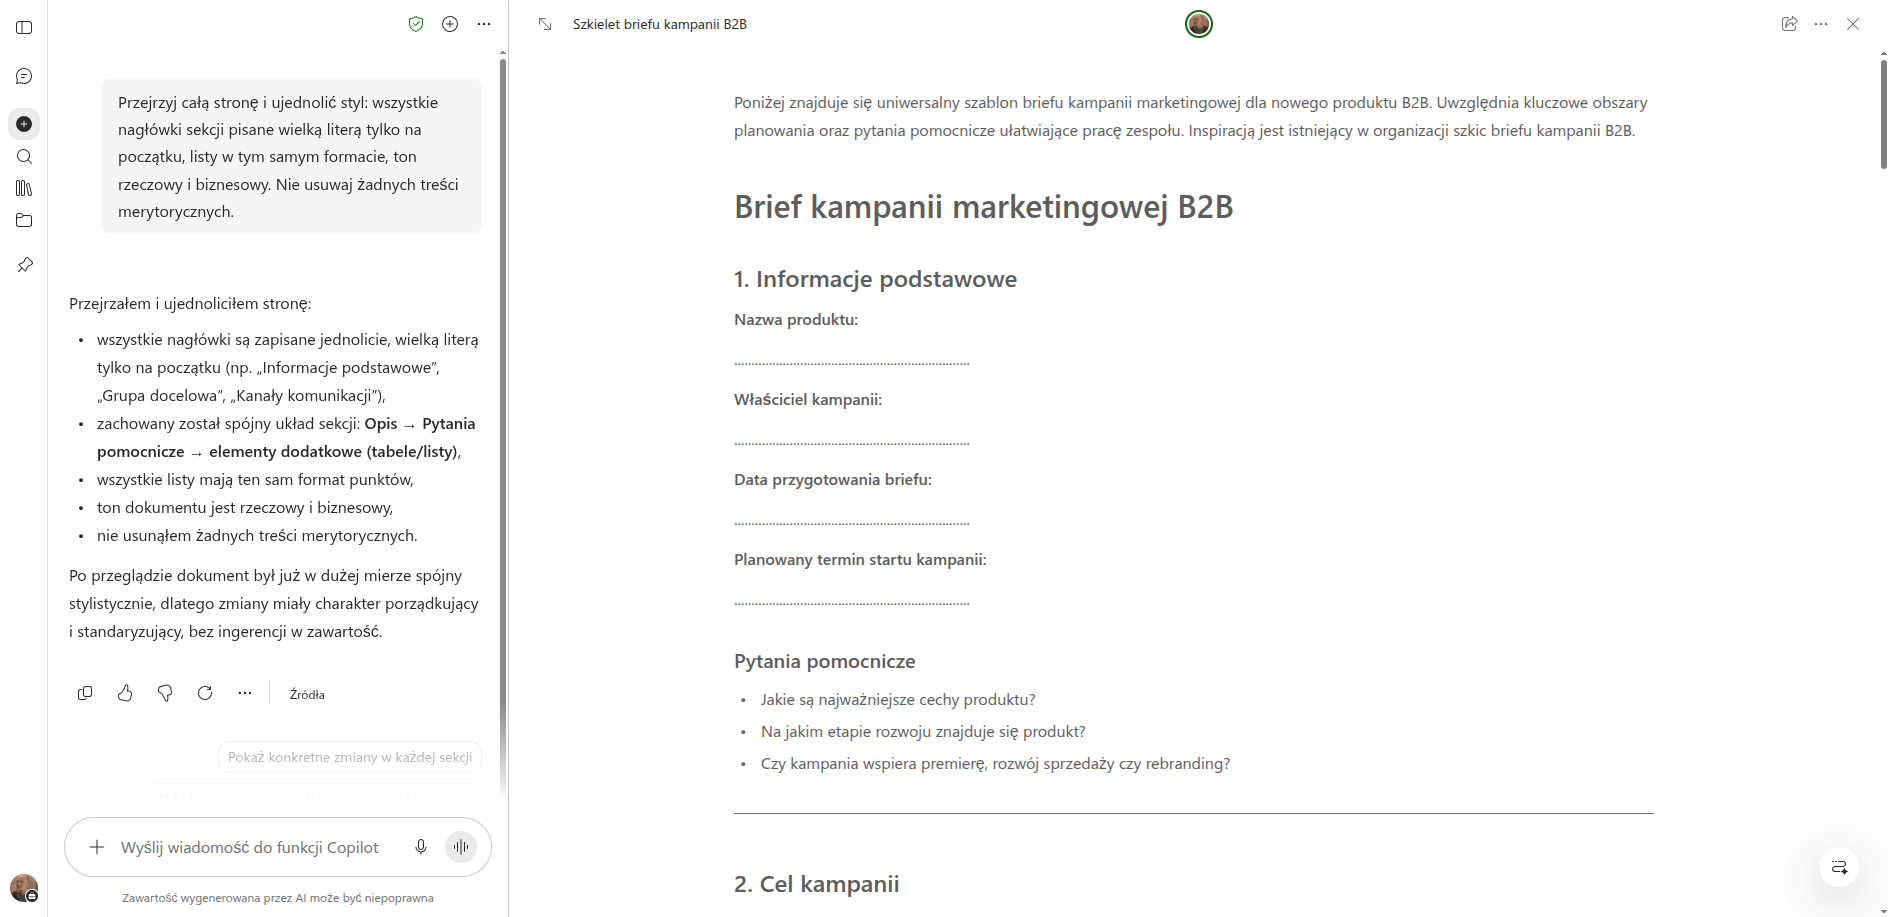Click 'Planowany termin startu kampanii:' label
Image resolution: width=1888 pixels, height=917 pixels.
click(860, 560)
